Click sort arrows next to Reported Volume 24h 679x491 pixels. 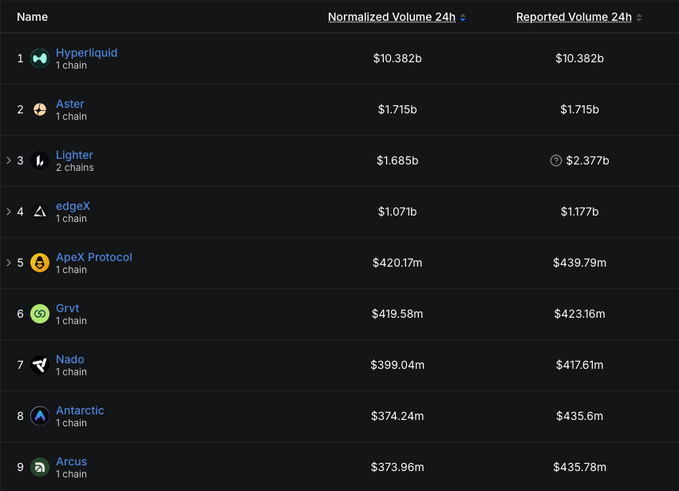click(639, 17)
